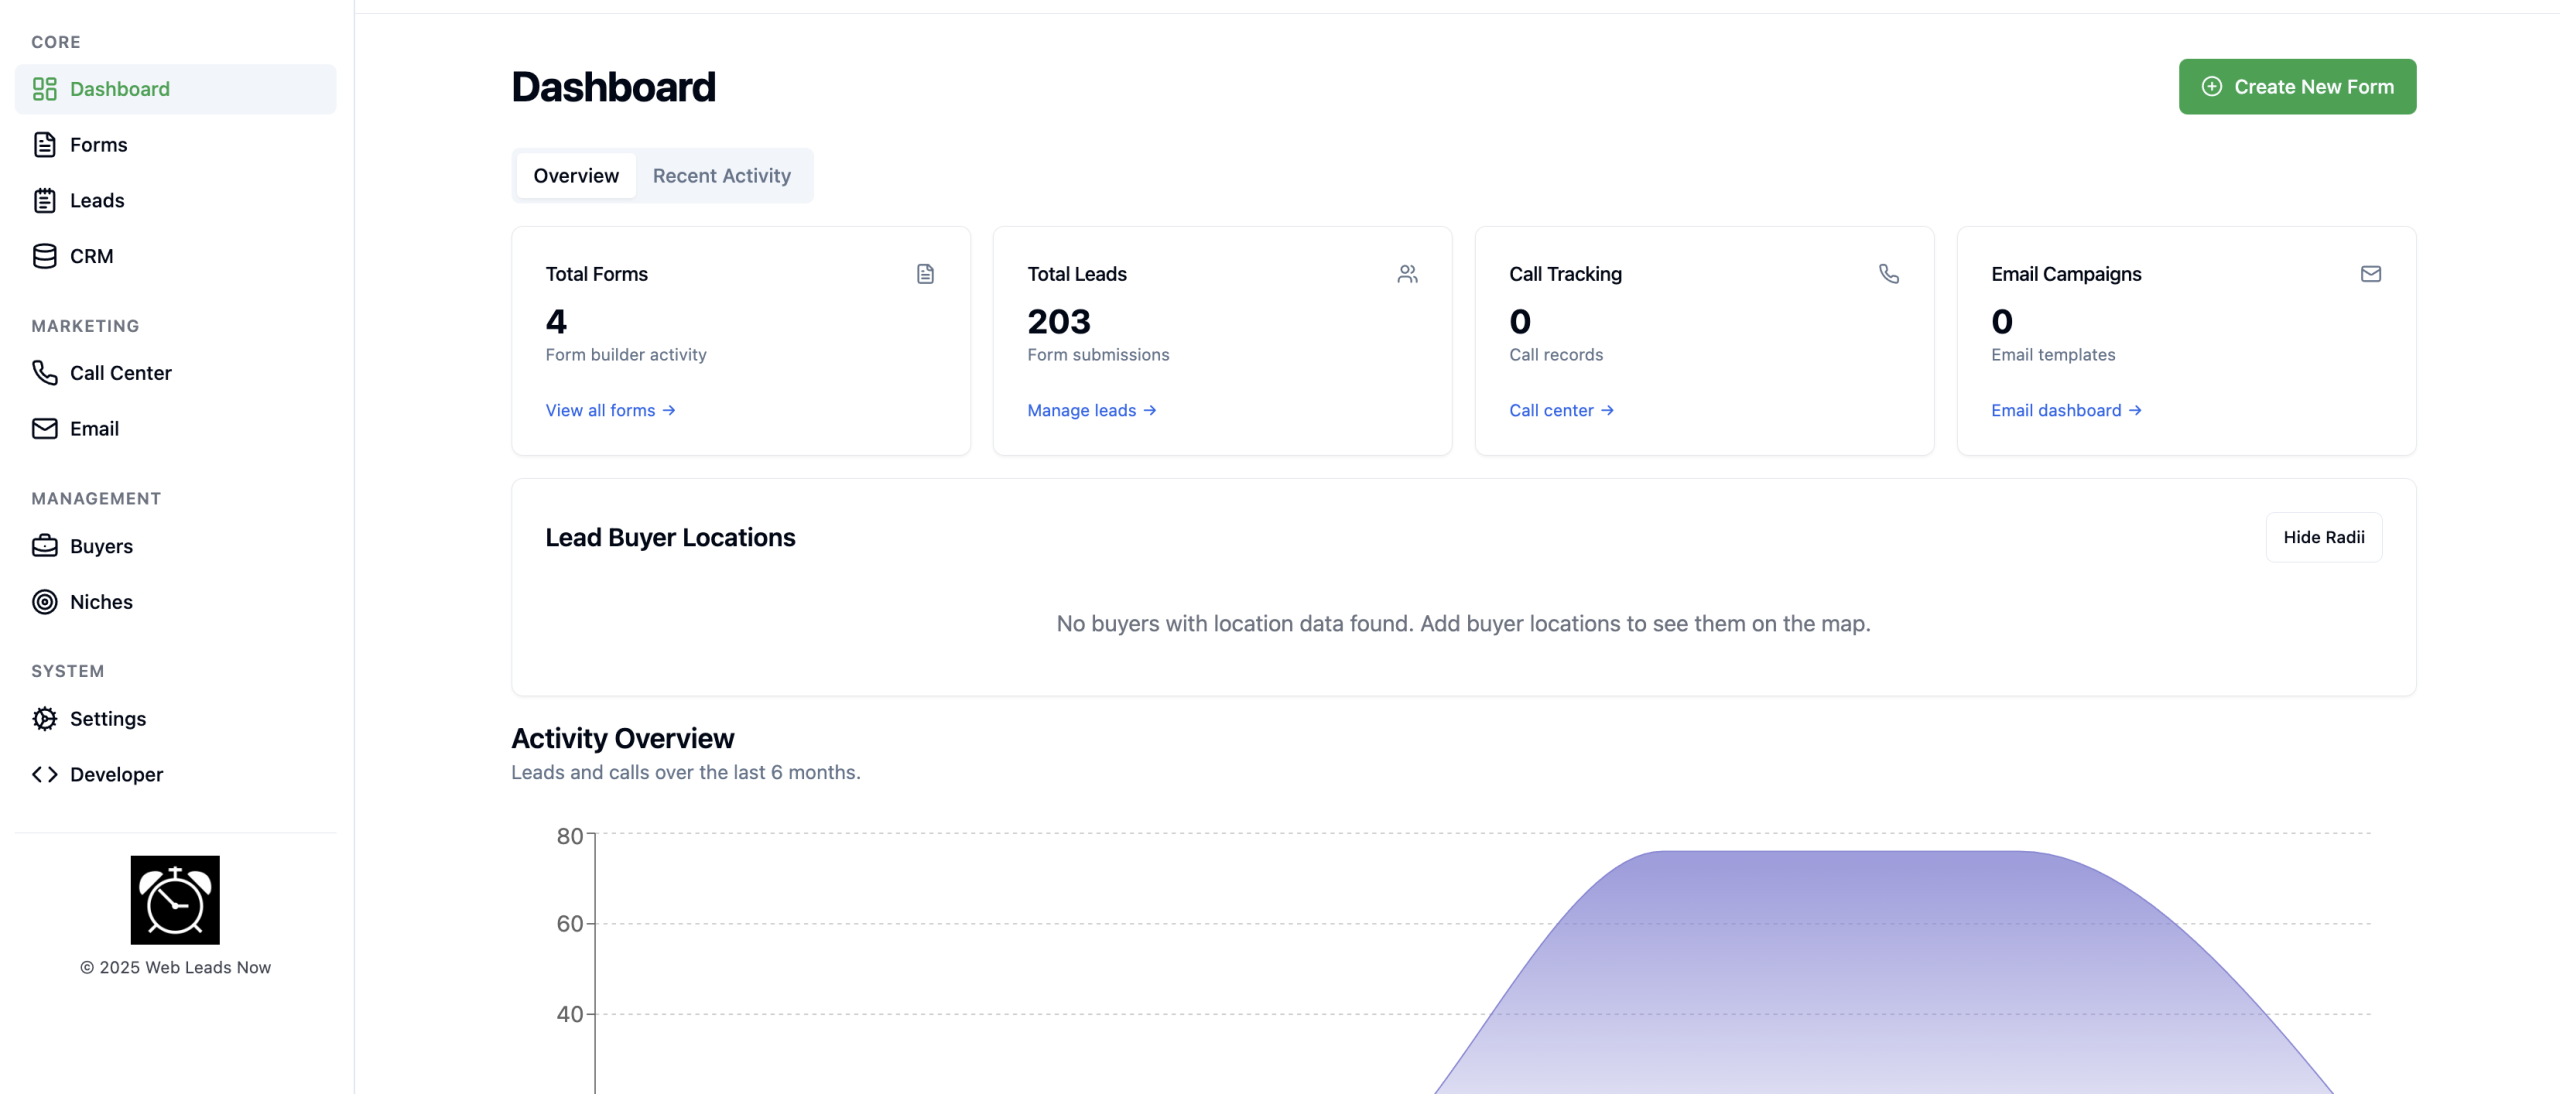Click the Activity Overview heading
This screenshot has height=1094, width=2560.
622,739
